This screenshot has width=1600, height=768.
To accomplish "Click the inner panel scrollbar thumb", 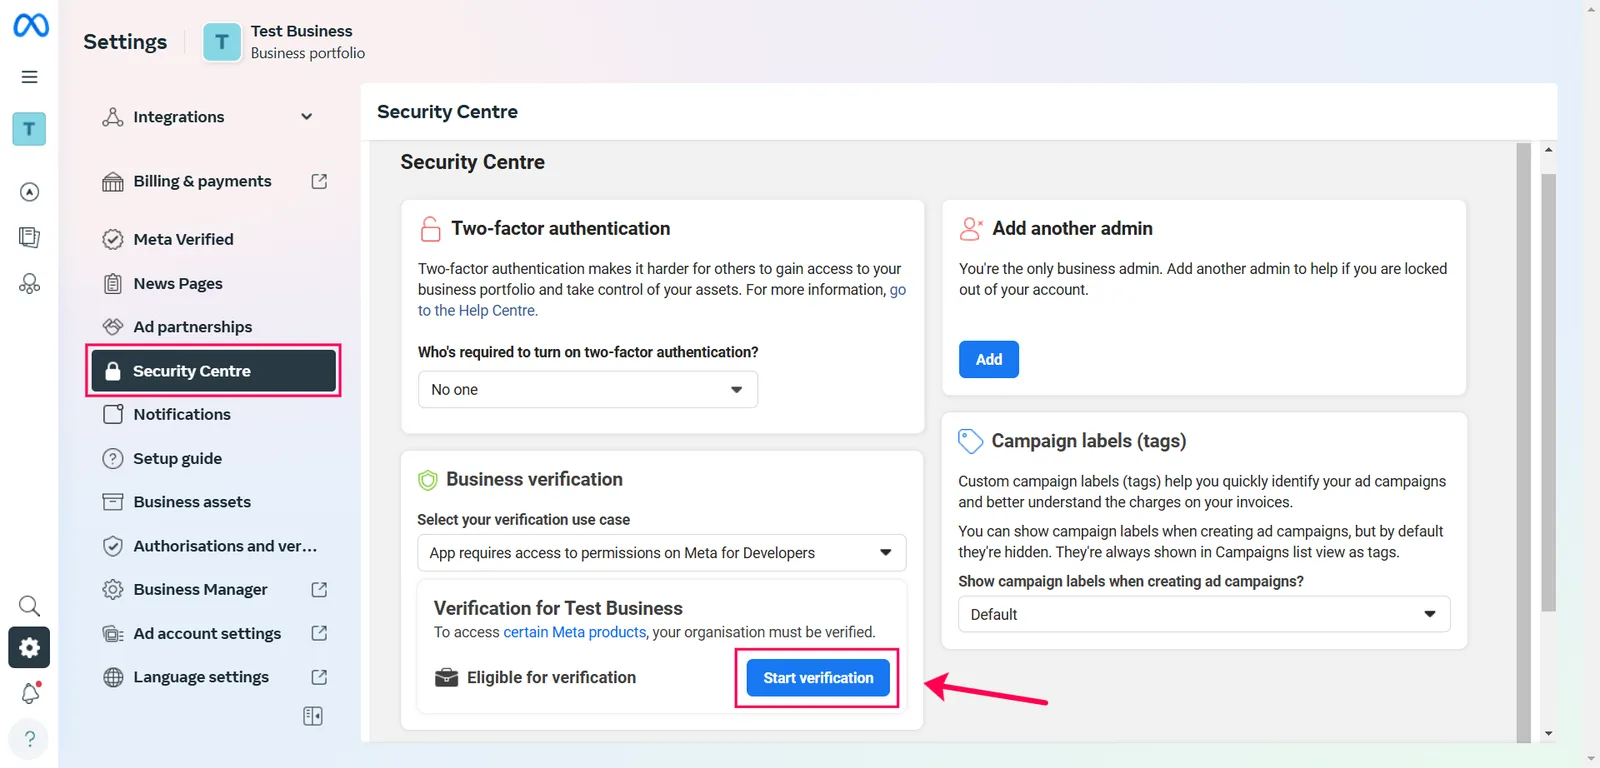I will (1548, 392).
